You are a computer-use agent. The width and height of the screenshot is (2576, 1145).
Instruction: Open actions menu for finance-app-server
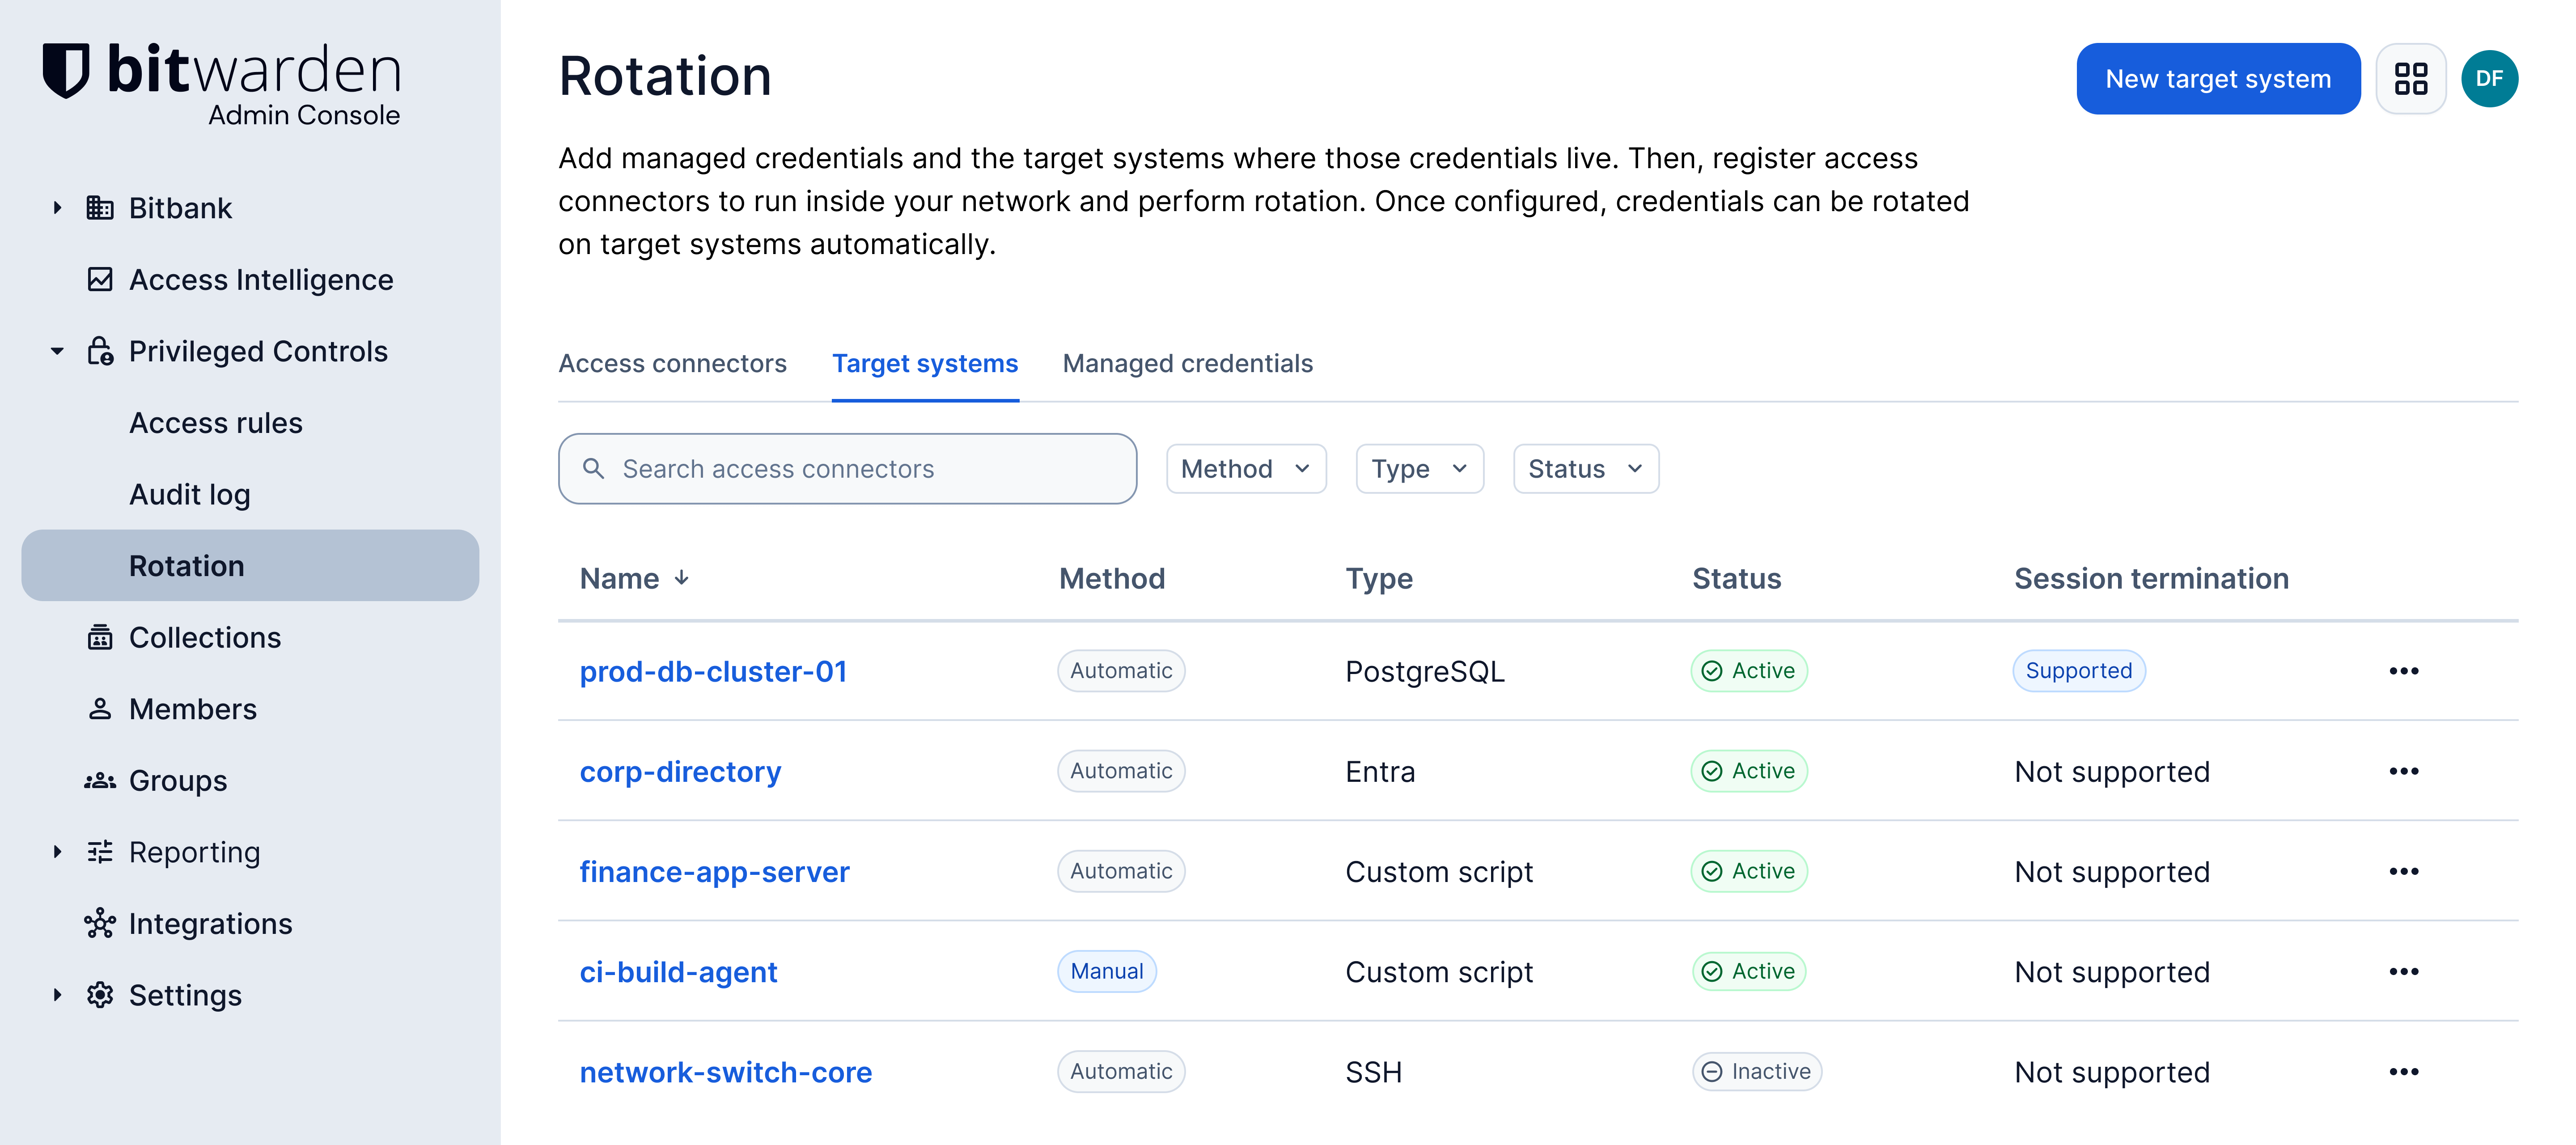[2403, 871]
